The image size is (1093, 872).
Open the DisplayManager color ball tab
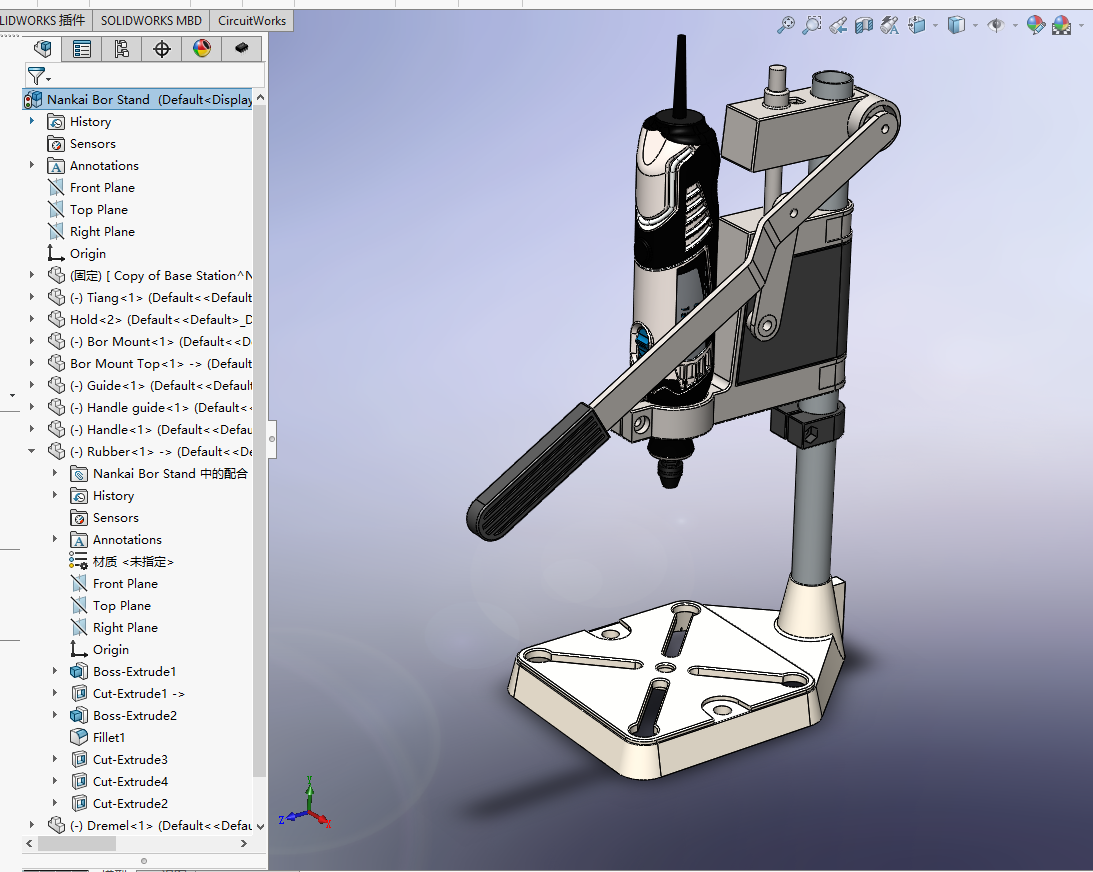tap(202, 48)
